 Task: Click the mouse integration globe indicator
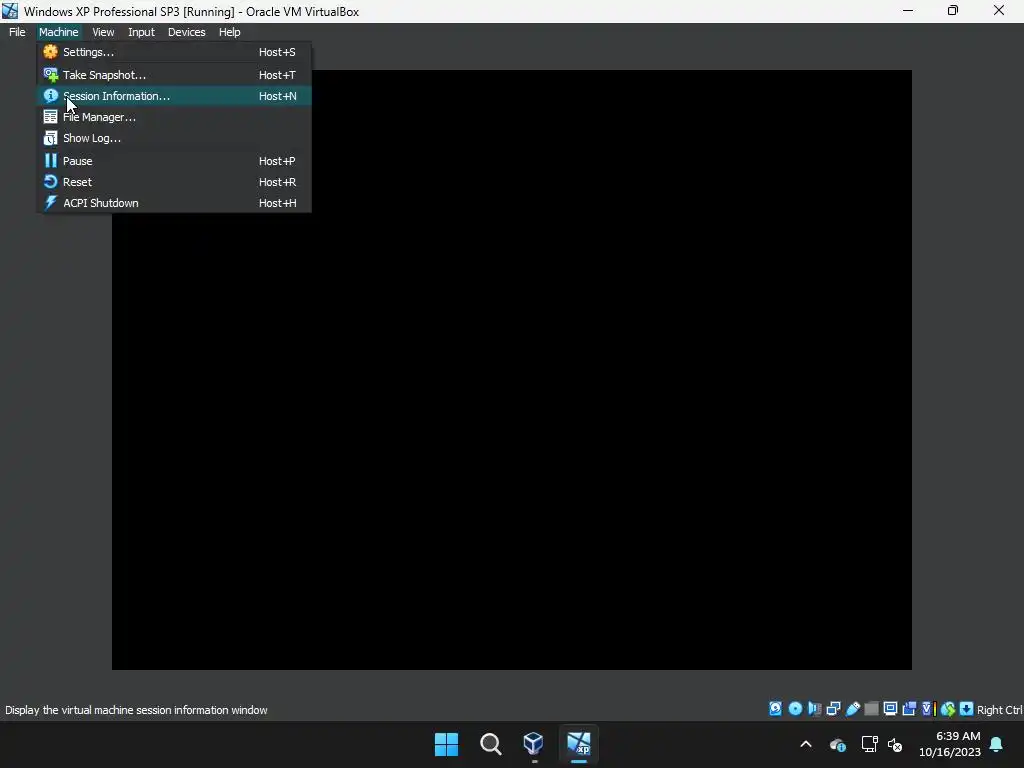click(x=948, y=709)
